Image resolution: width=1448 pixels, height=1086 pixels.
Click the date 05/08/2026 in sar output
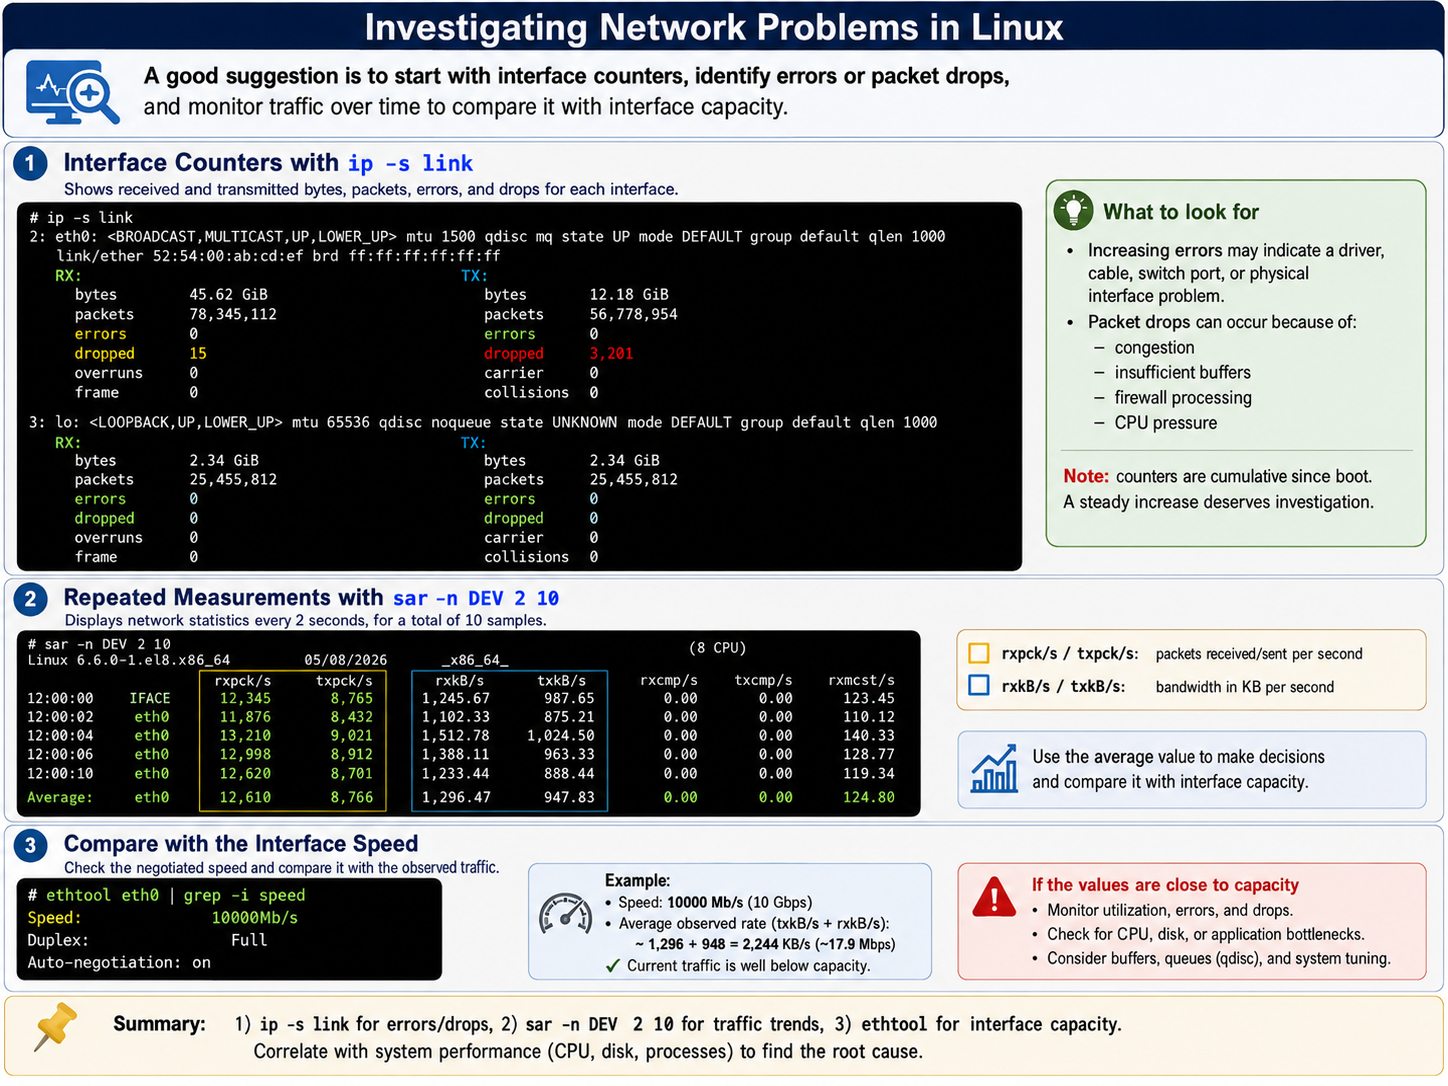(345, 660)
